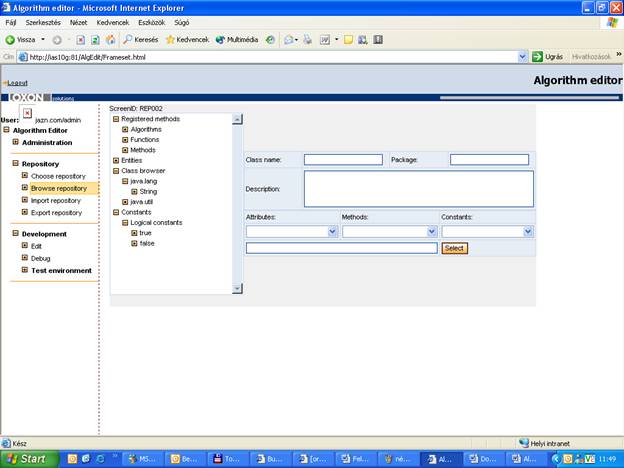624x468 pixels.
Task: Open the Eszközök menu
Action: tap(151, 21)
